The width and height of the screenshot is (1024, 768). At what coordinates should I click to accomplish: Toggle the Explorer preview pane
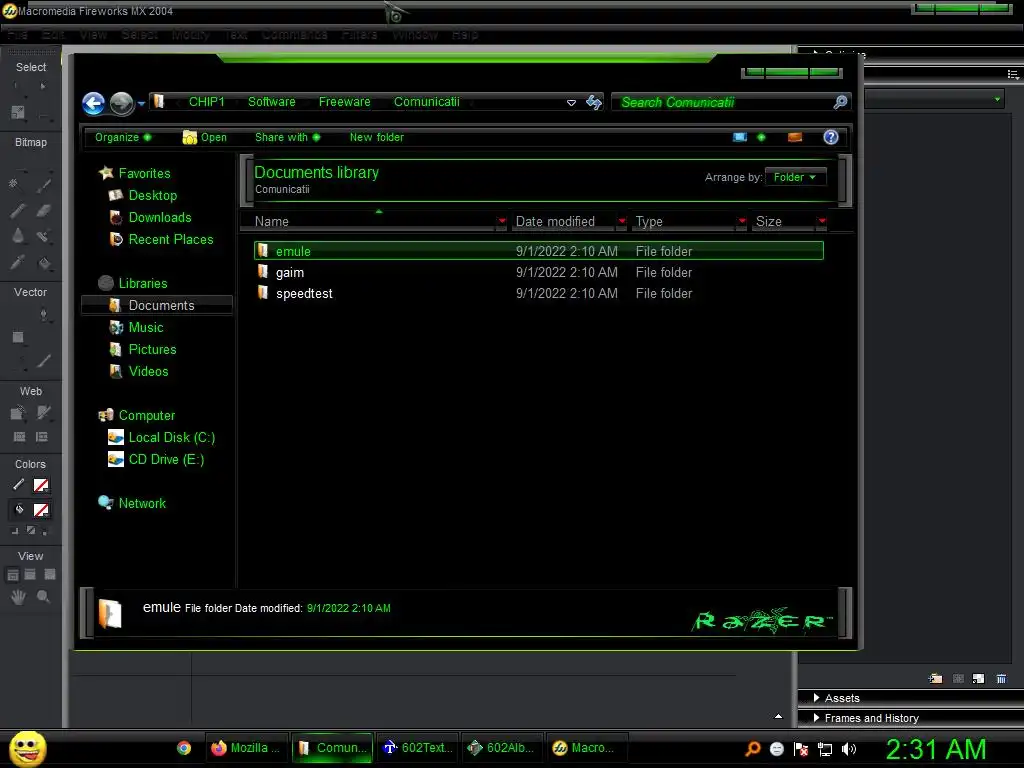(x=795, y=137)
